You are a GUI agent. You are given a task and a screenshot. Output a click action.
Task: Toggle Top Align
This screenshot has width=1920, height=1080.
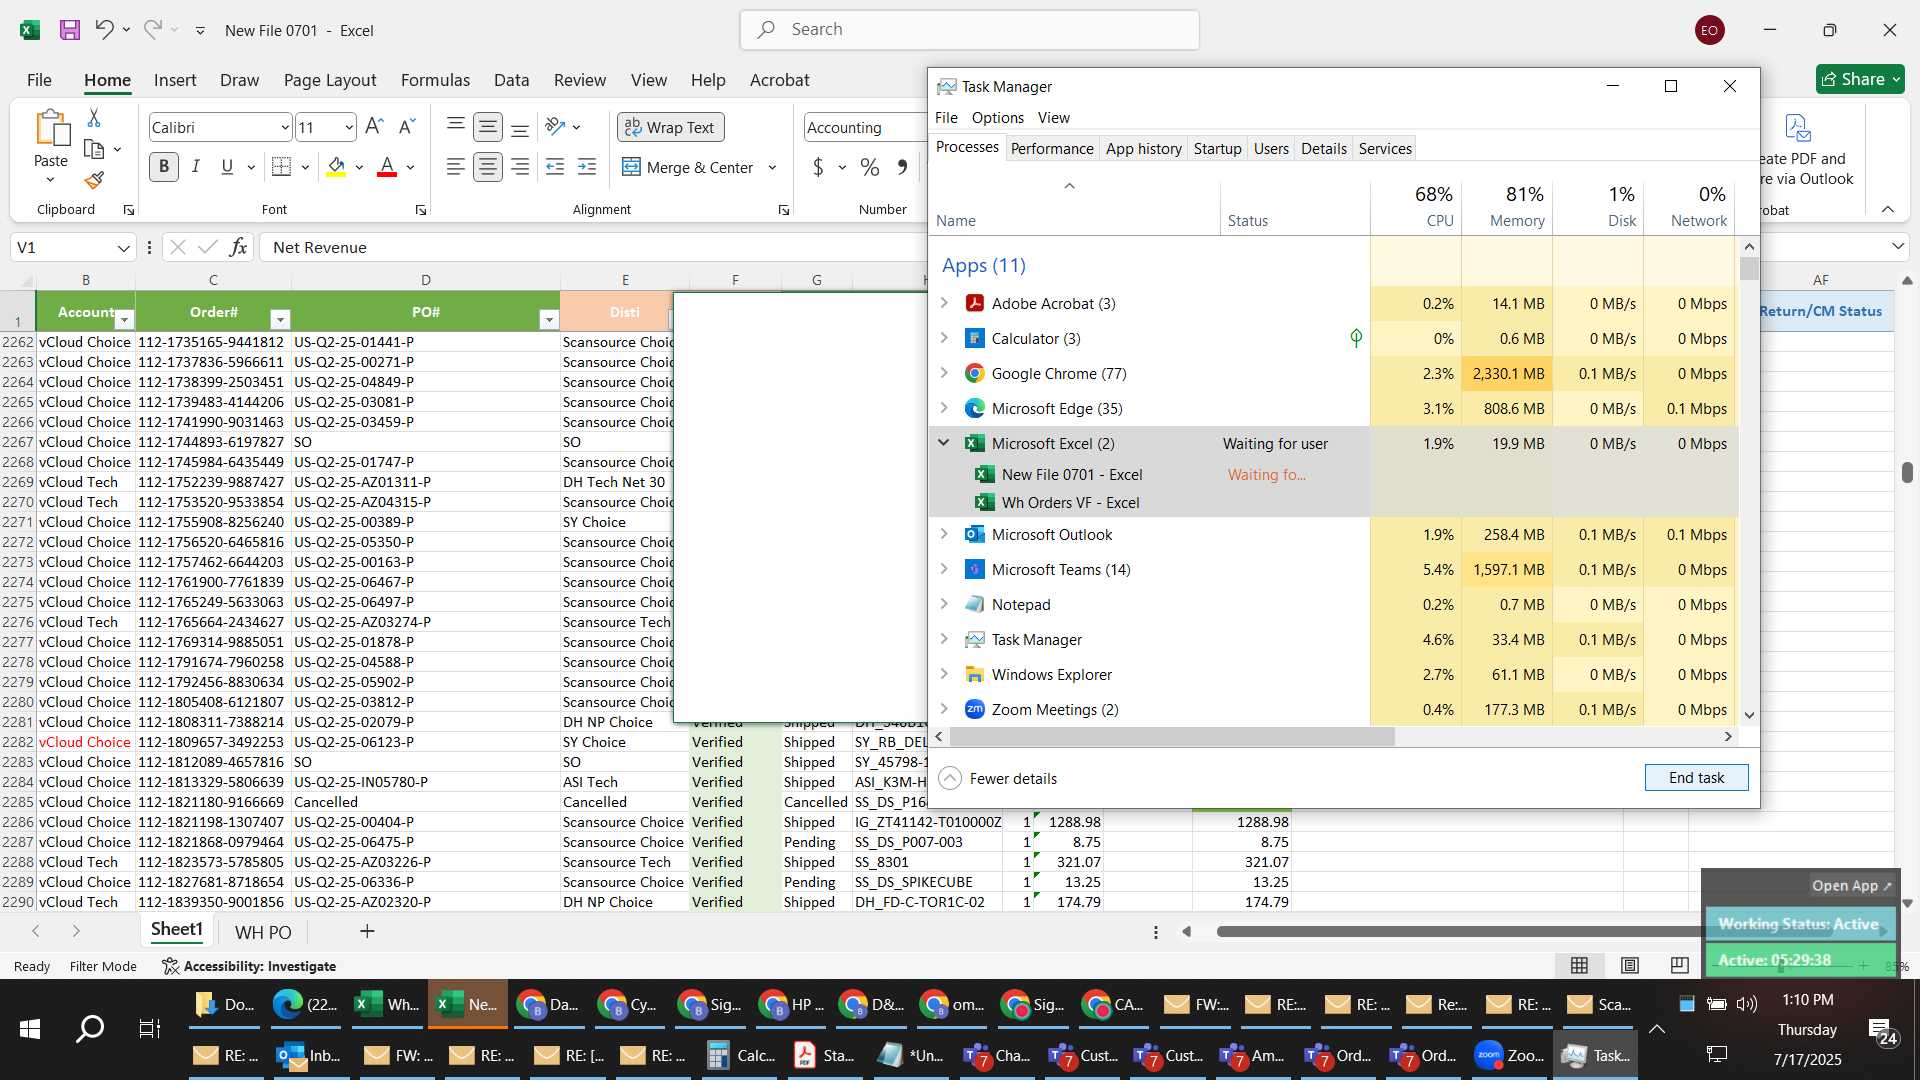(x=456, y=127)
